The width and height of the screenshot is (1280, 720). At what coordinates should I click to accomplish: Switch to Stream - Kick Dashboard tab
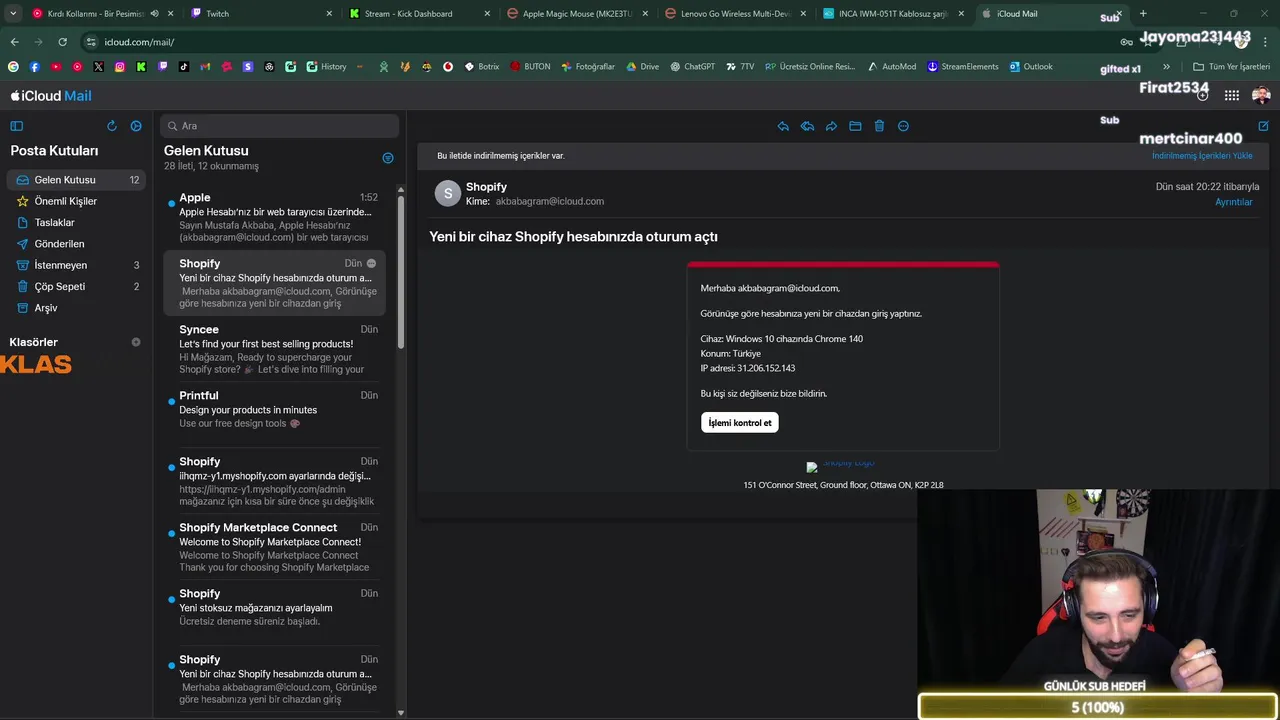click(420, 14)
